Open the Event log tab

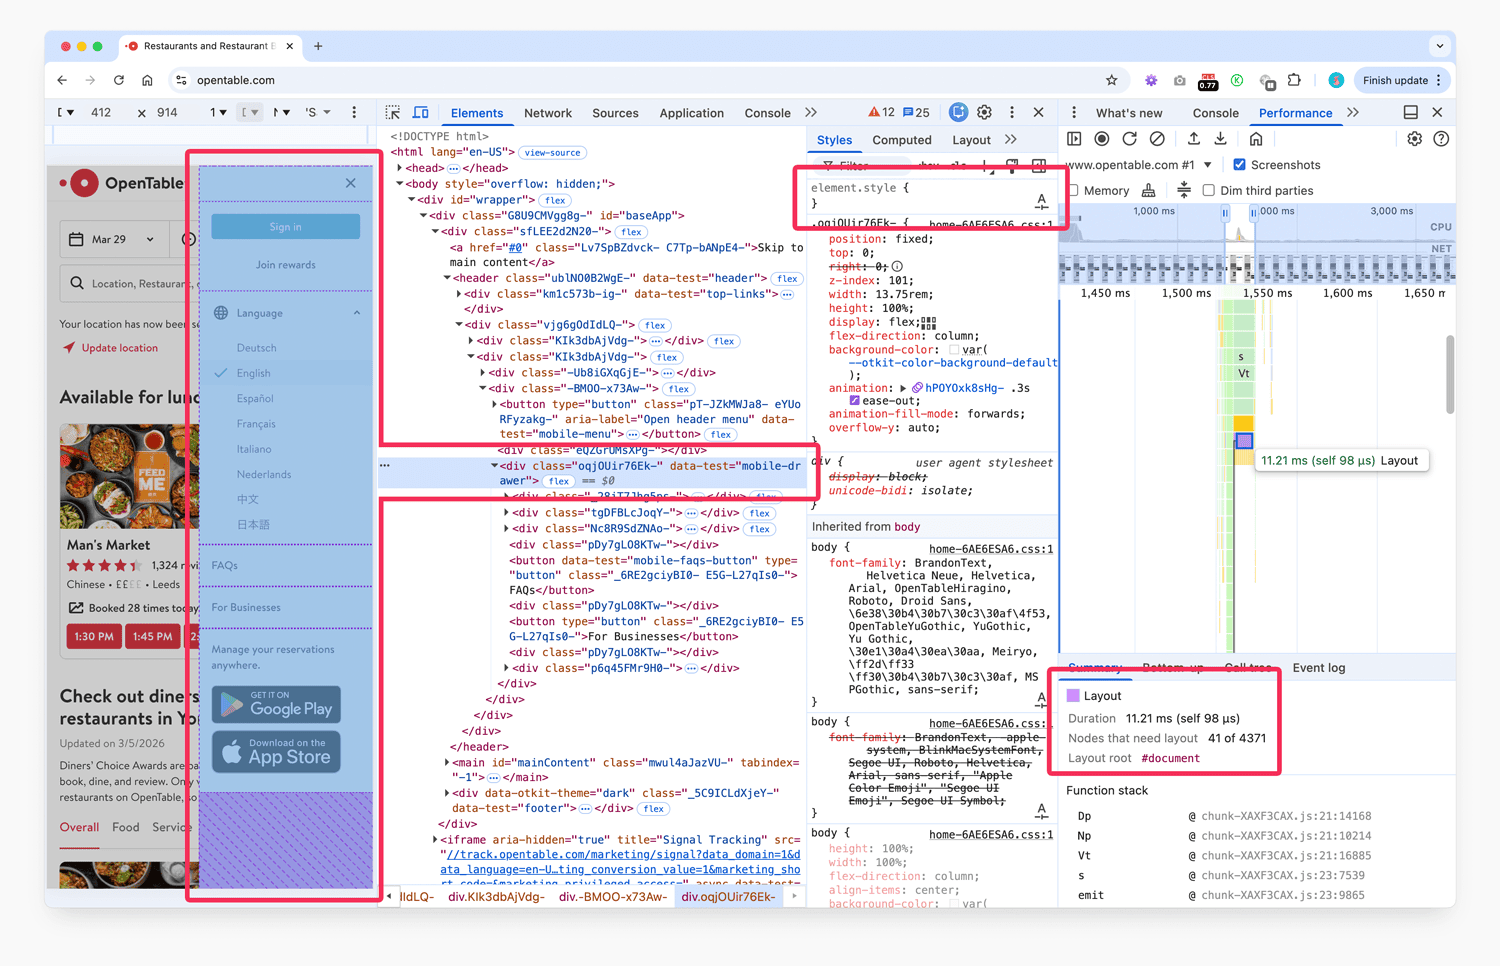point(1318,668)
